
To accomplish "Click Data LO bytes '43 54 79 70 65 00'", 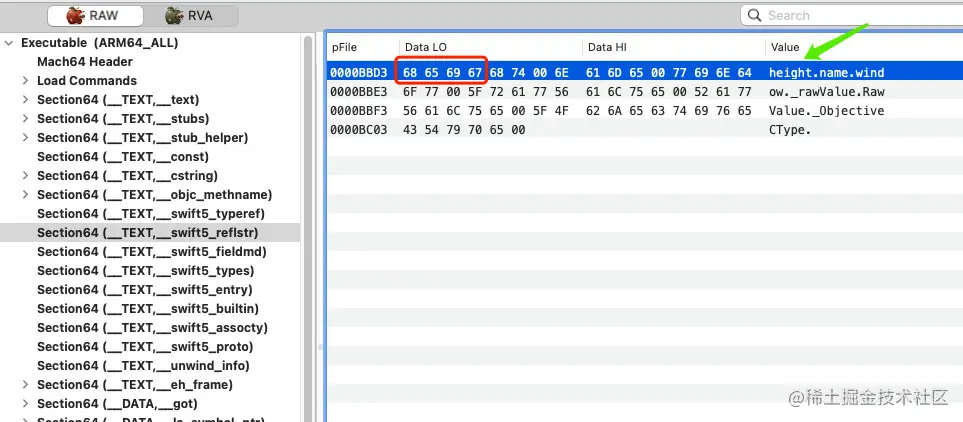I will [x=464, y=130].
